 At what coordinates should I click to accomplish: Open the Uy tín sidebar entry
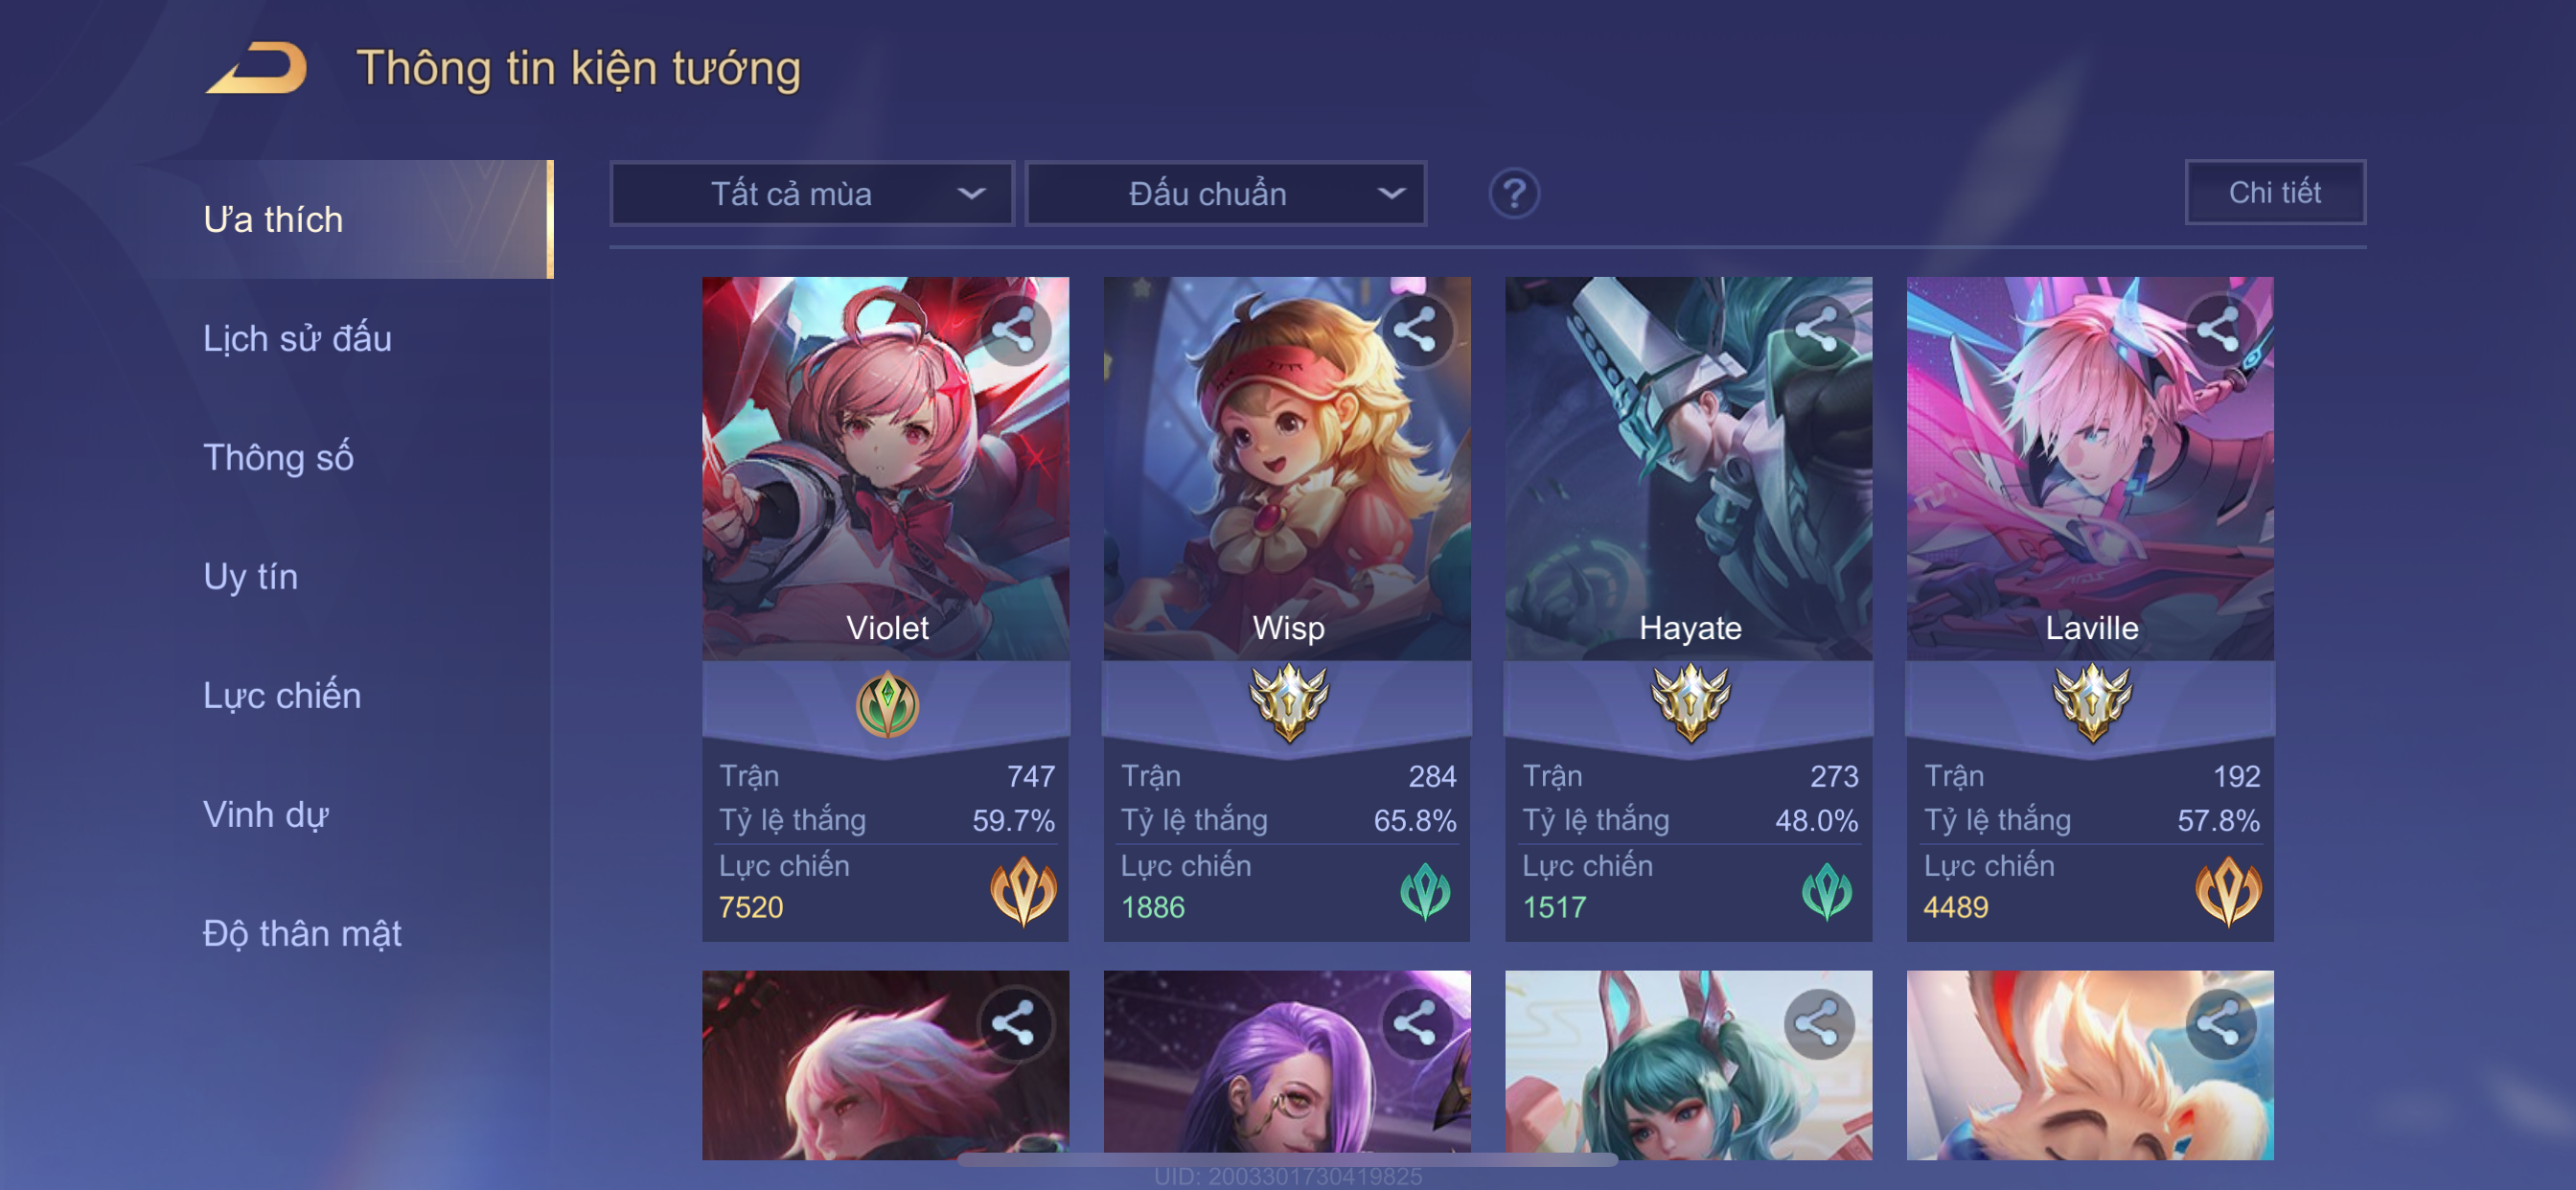coord(250,576)
